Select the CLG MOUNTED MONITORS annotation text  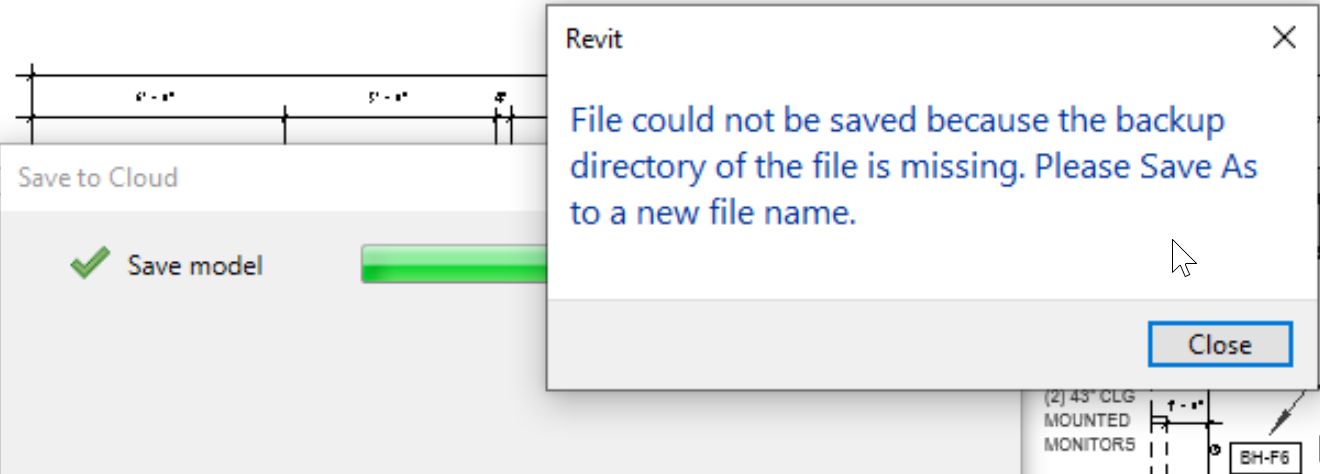point(1089,420)
